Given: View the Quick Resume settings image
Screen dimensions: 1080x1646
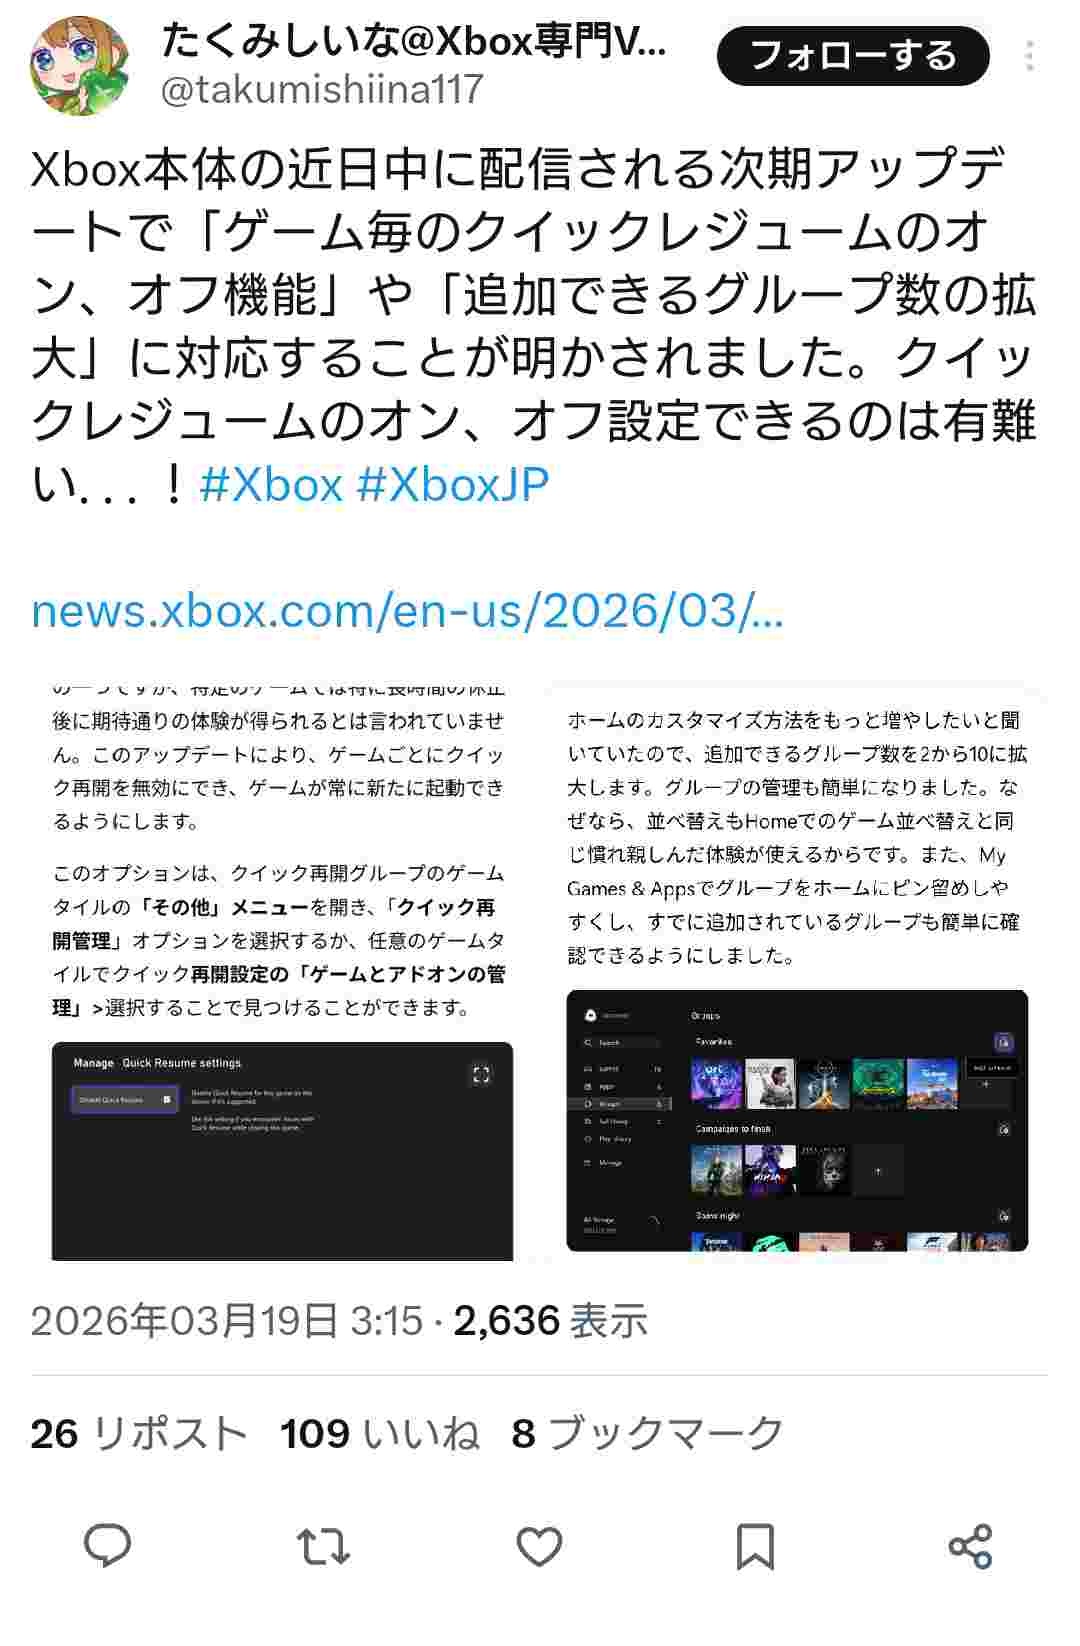Looking at the screenshot, I should click(x=282, y=970).
